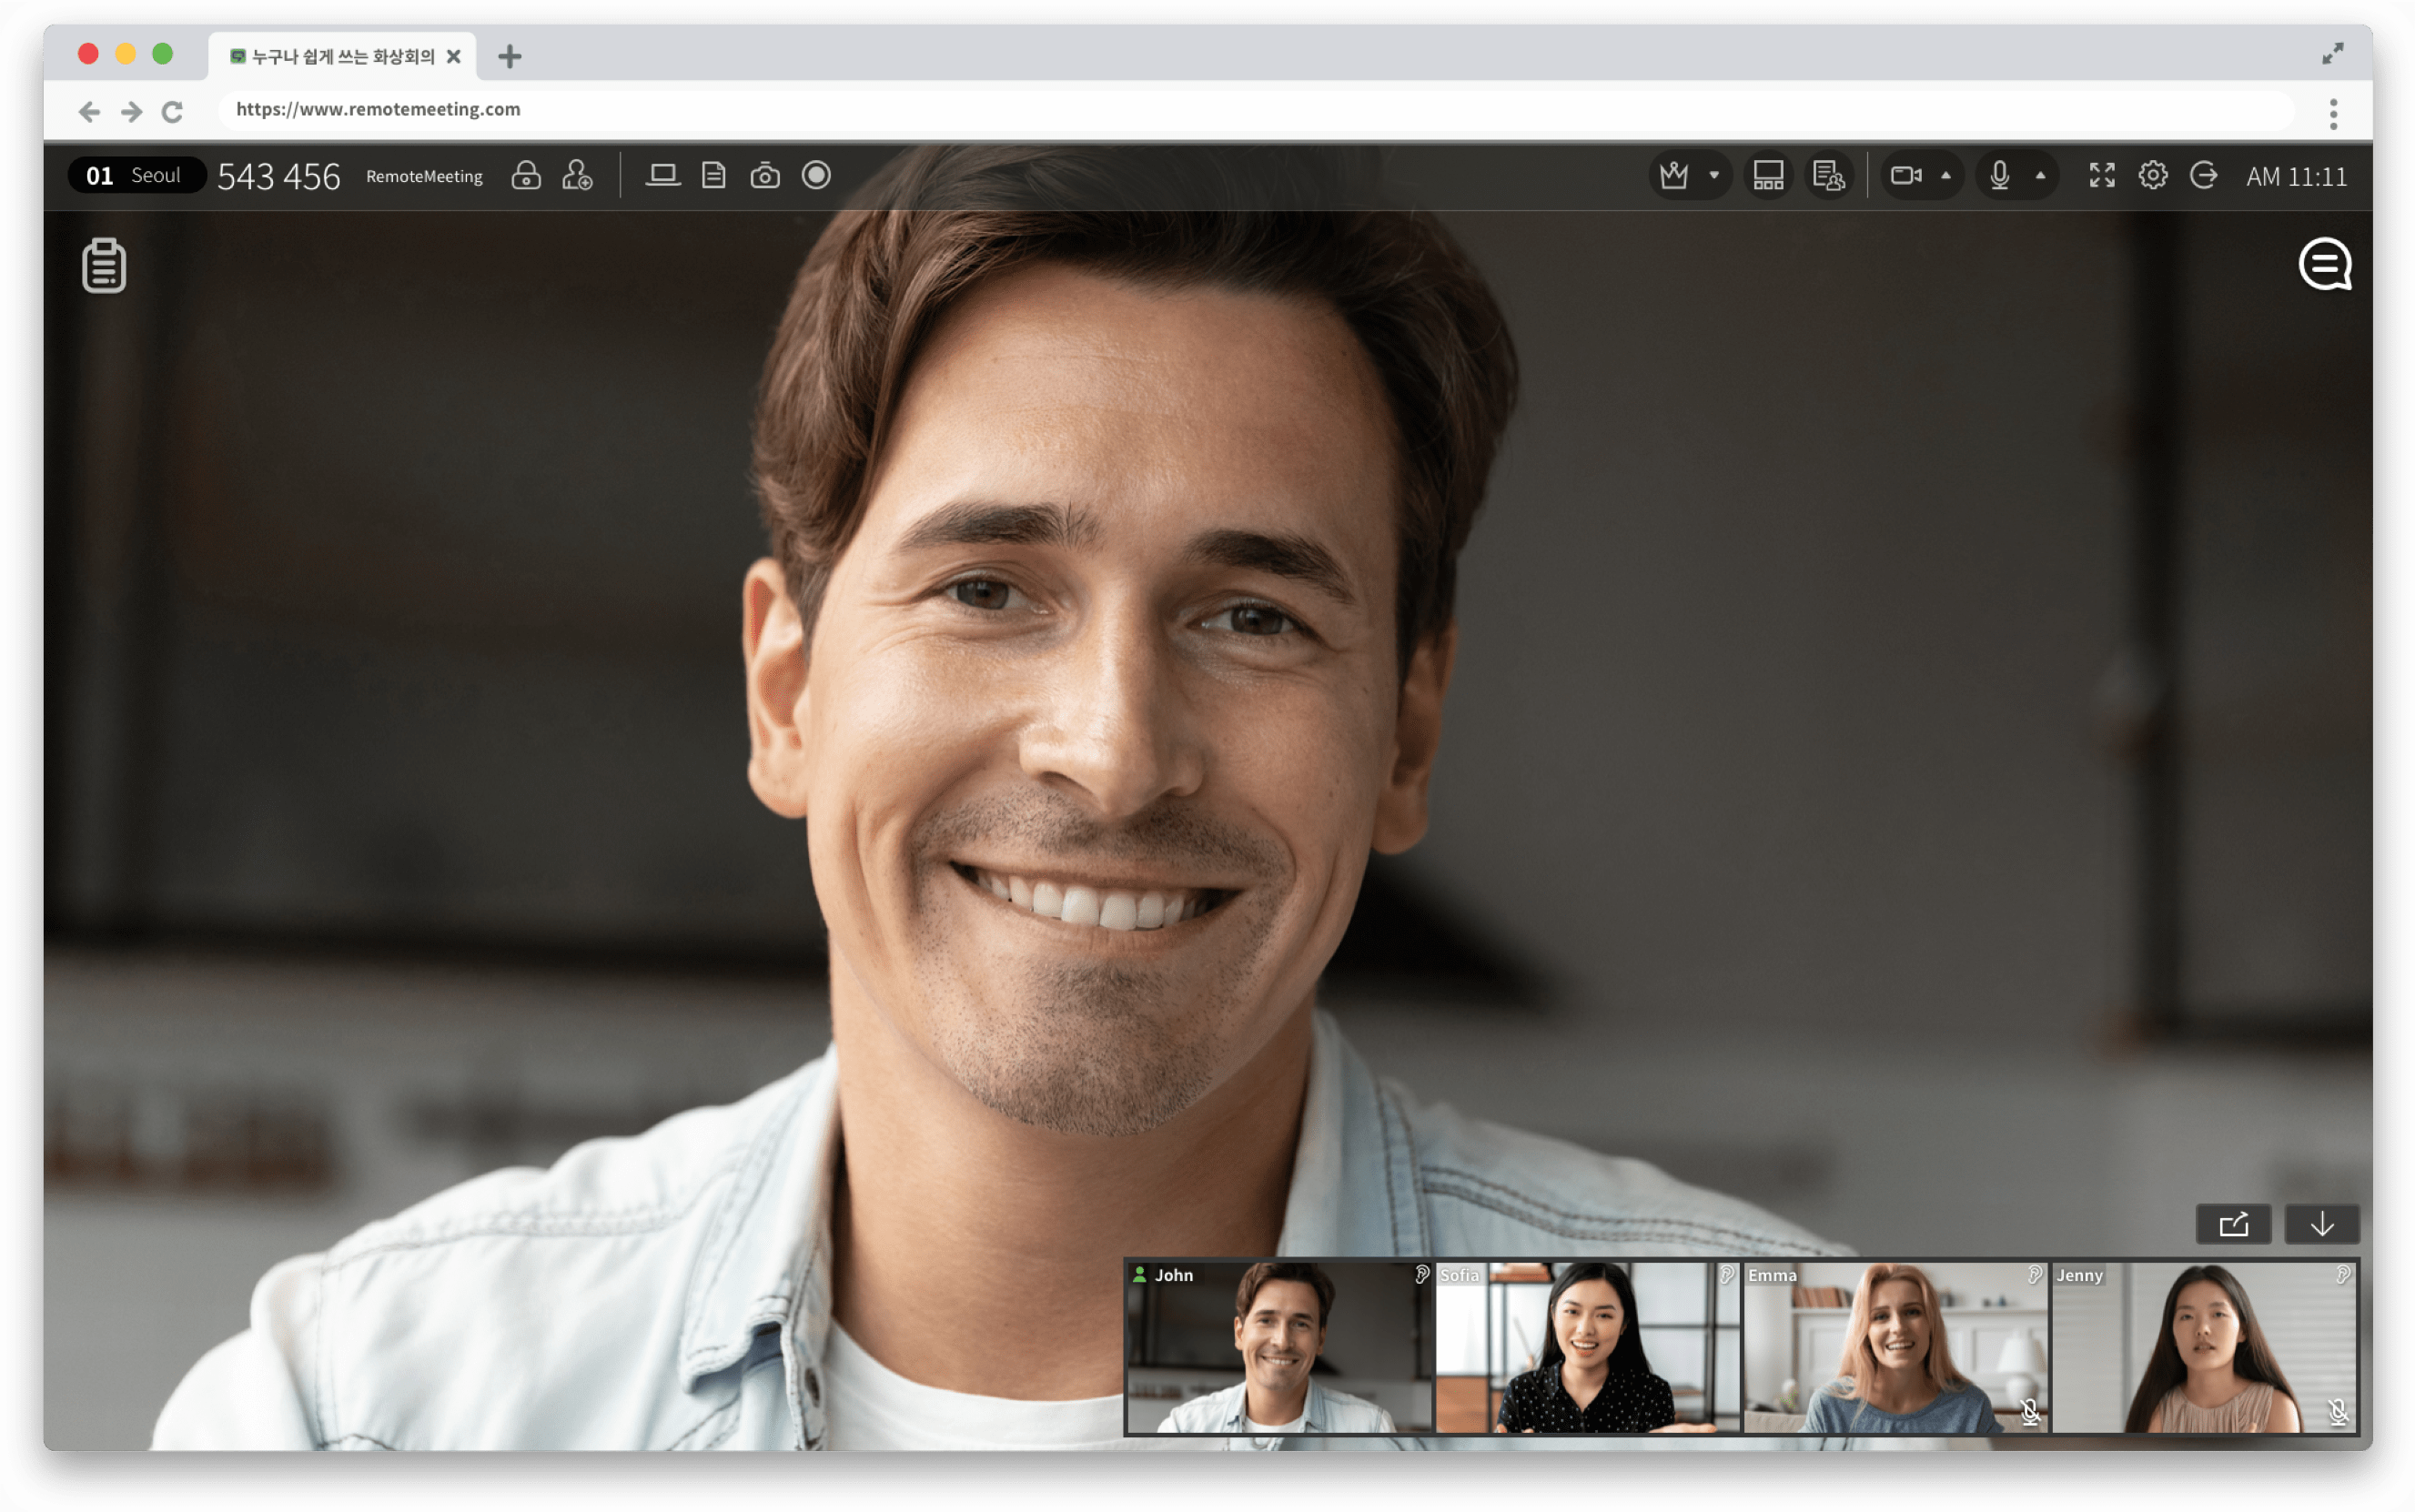Screen dimensions: 2415x1512
Task: Mute the microphone in the toolbar
Action: point(1999,176)
